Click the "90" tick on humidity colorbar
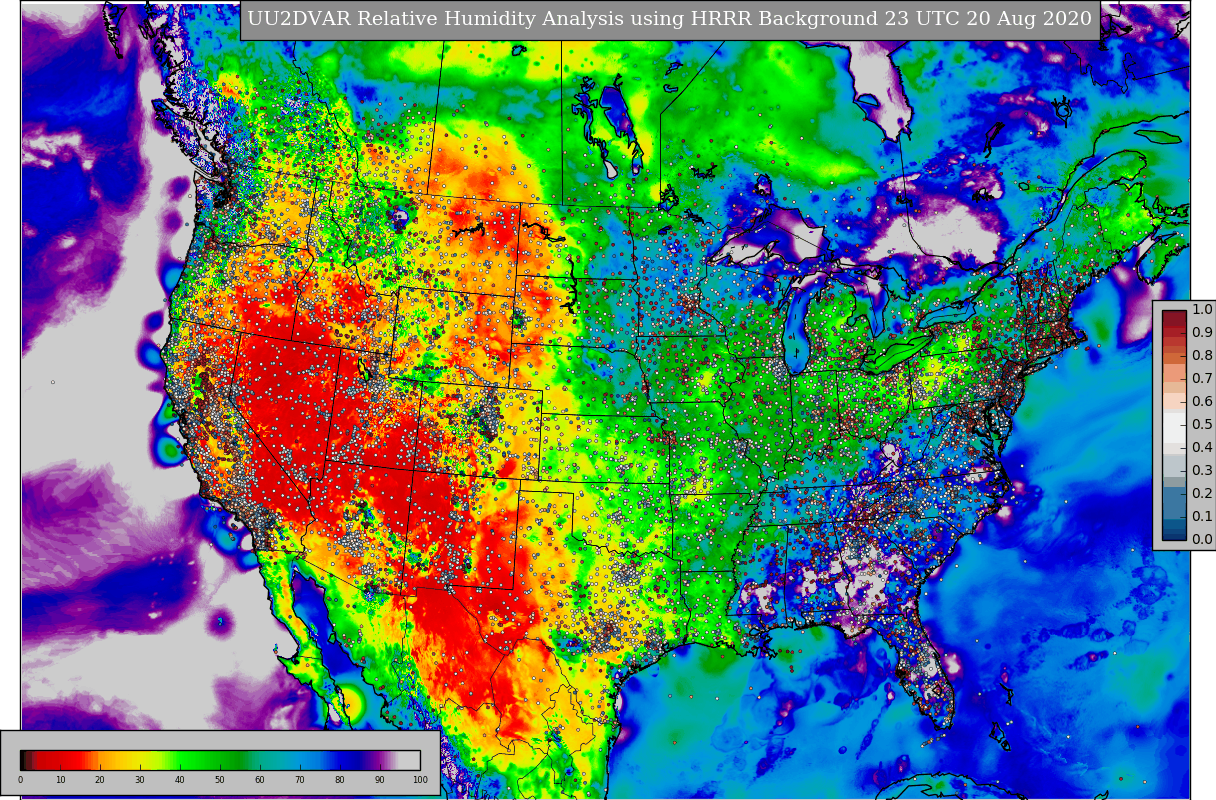 [x=380, y=780]
